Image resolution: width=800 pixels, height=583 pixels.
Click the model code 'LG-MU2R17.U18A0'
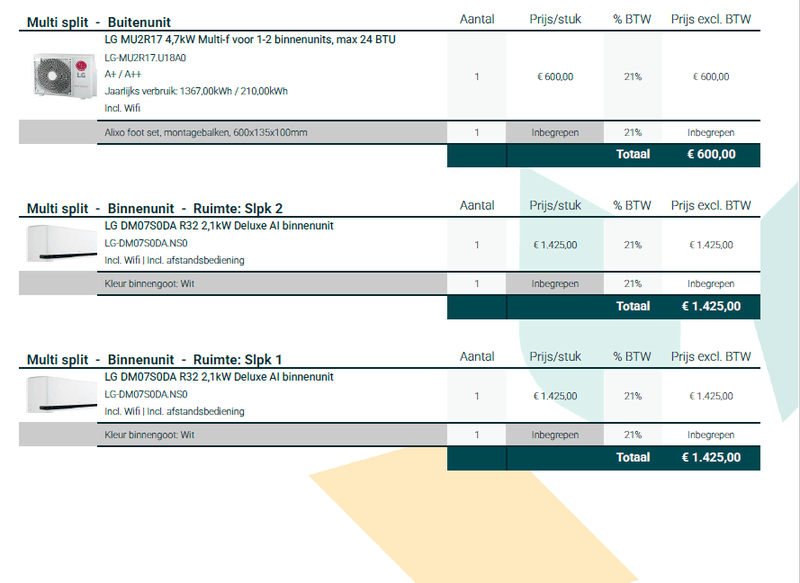pos(145,58)
